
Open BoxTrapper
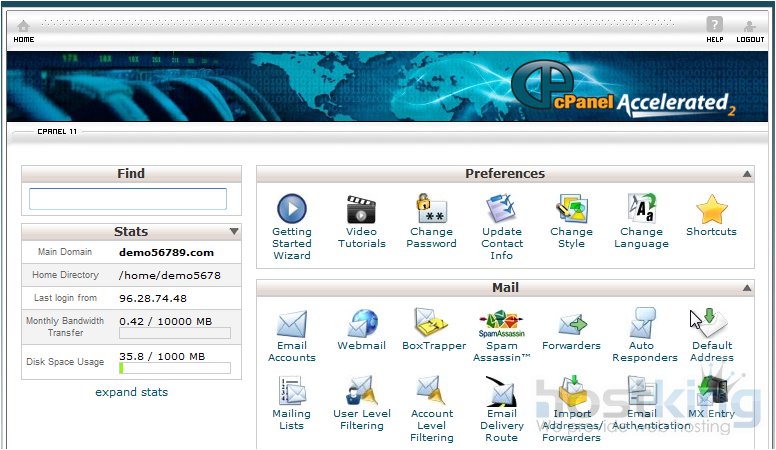[x=433, y=323]
